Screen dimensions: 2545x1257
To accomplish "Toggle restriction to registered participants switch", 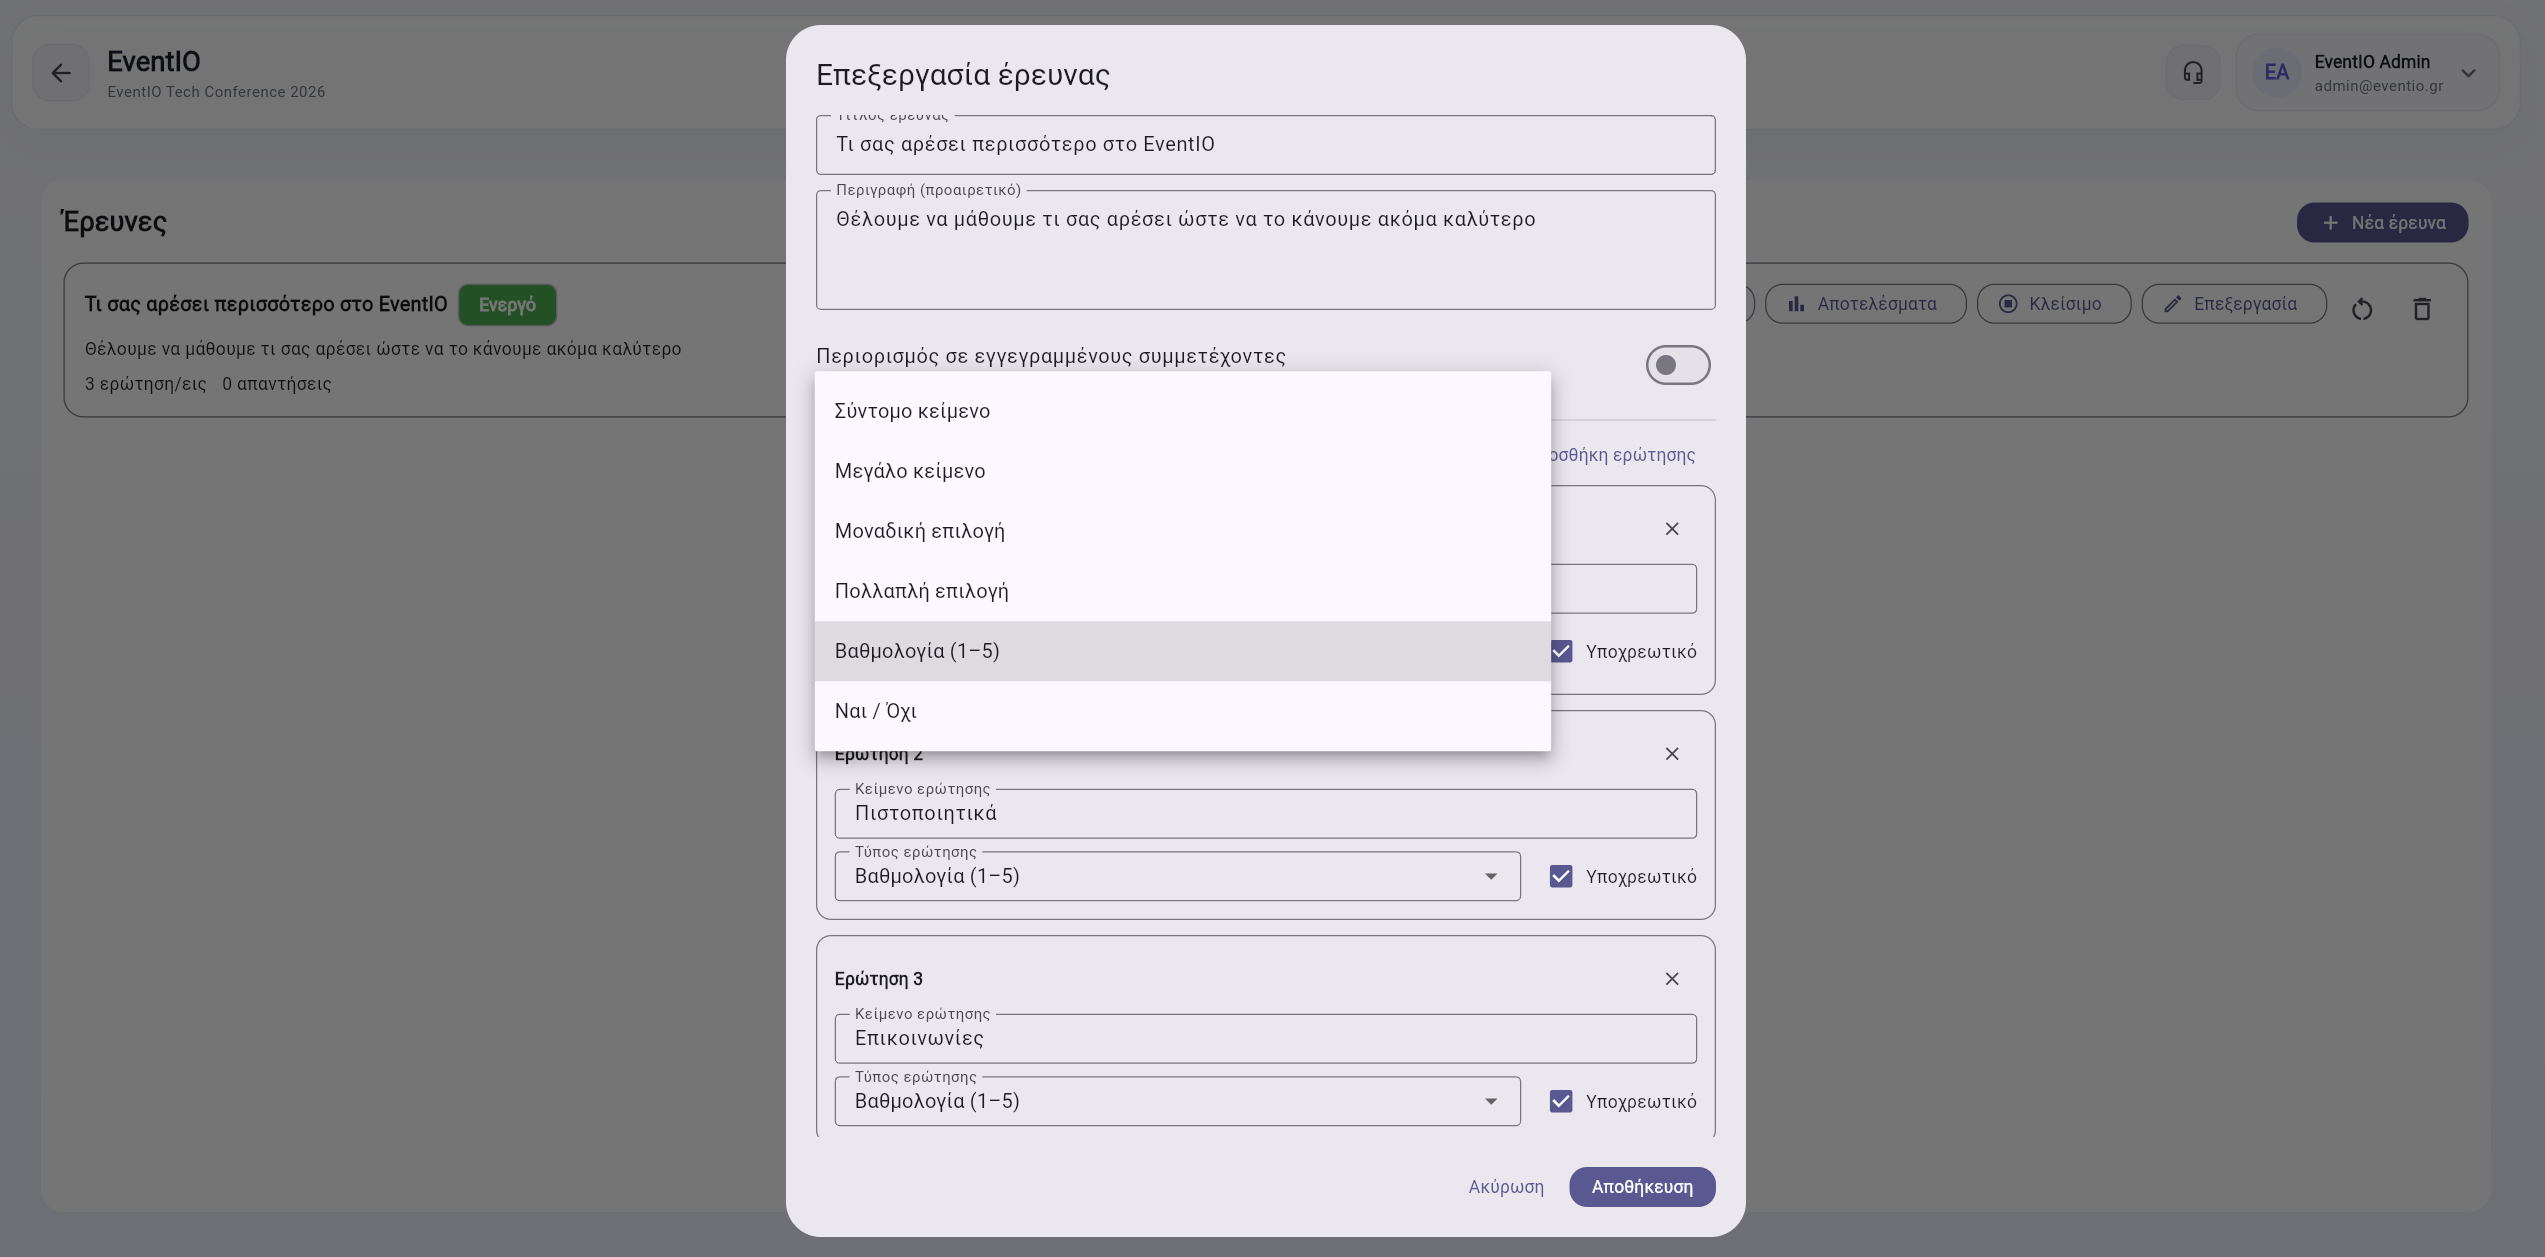I will [1678, 365].
